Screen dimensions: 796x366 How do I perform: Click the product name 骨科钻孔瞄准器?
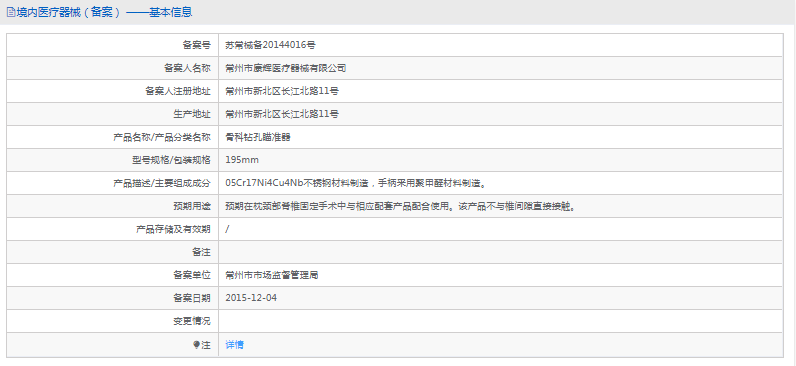click(258, 137)
